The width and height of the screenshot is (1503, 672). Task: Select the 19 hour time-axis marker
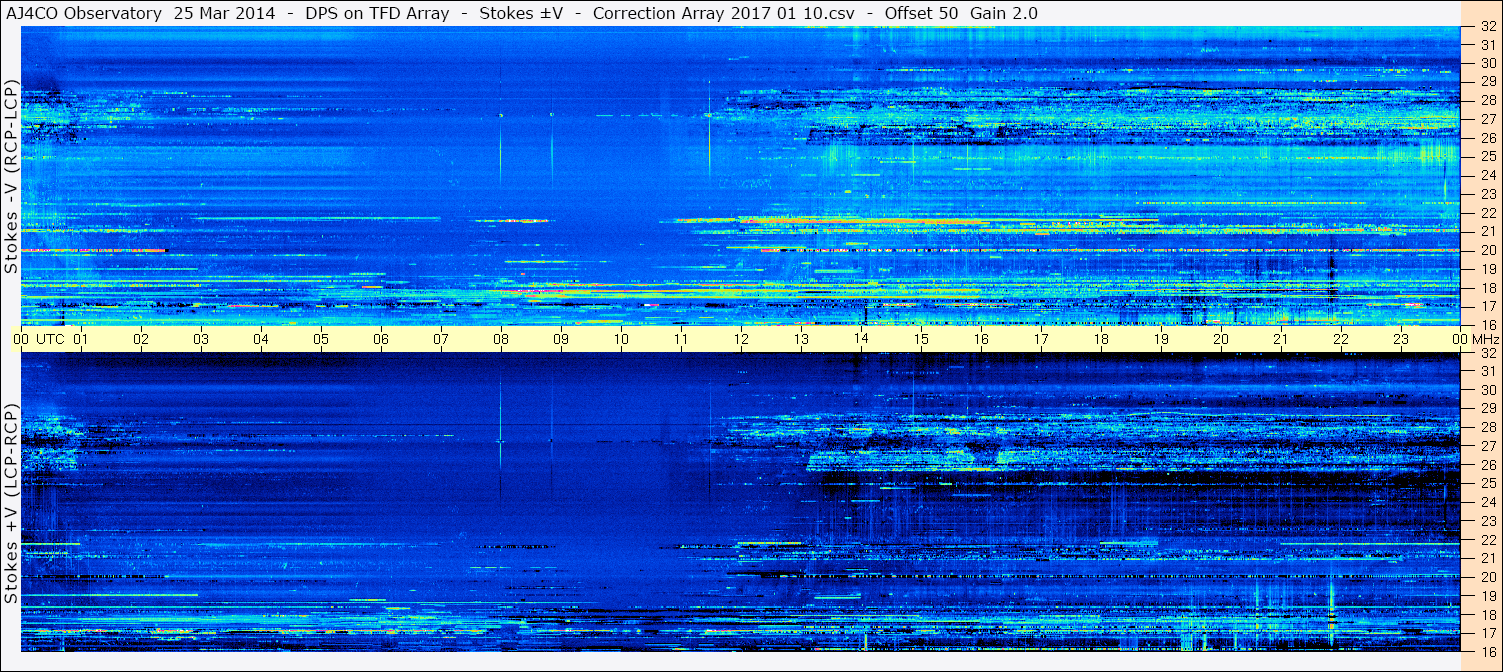[1161, 339]
